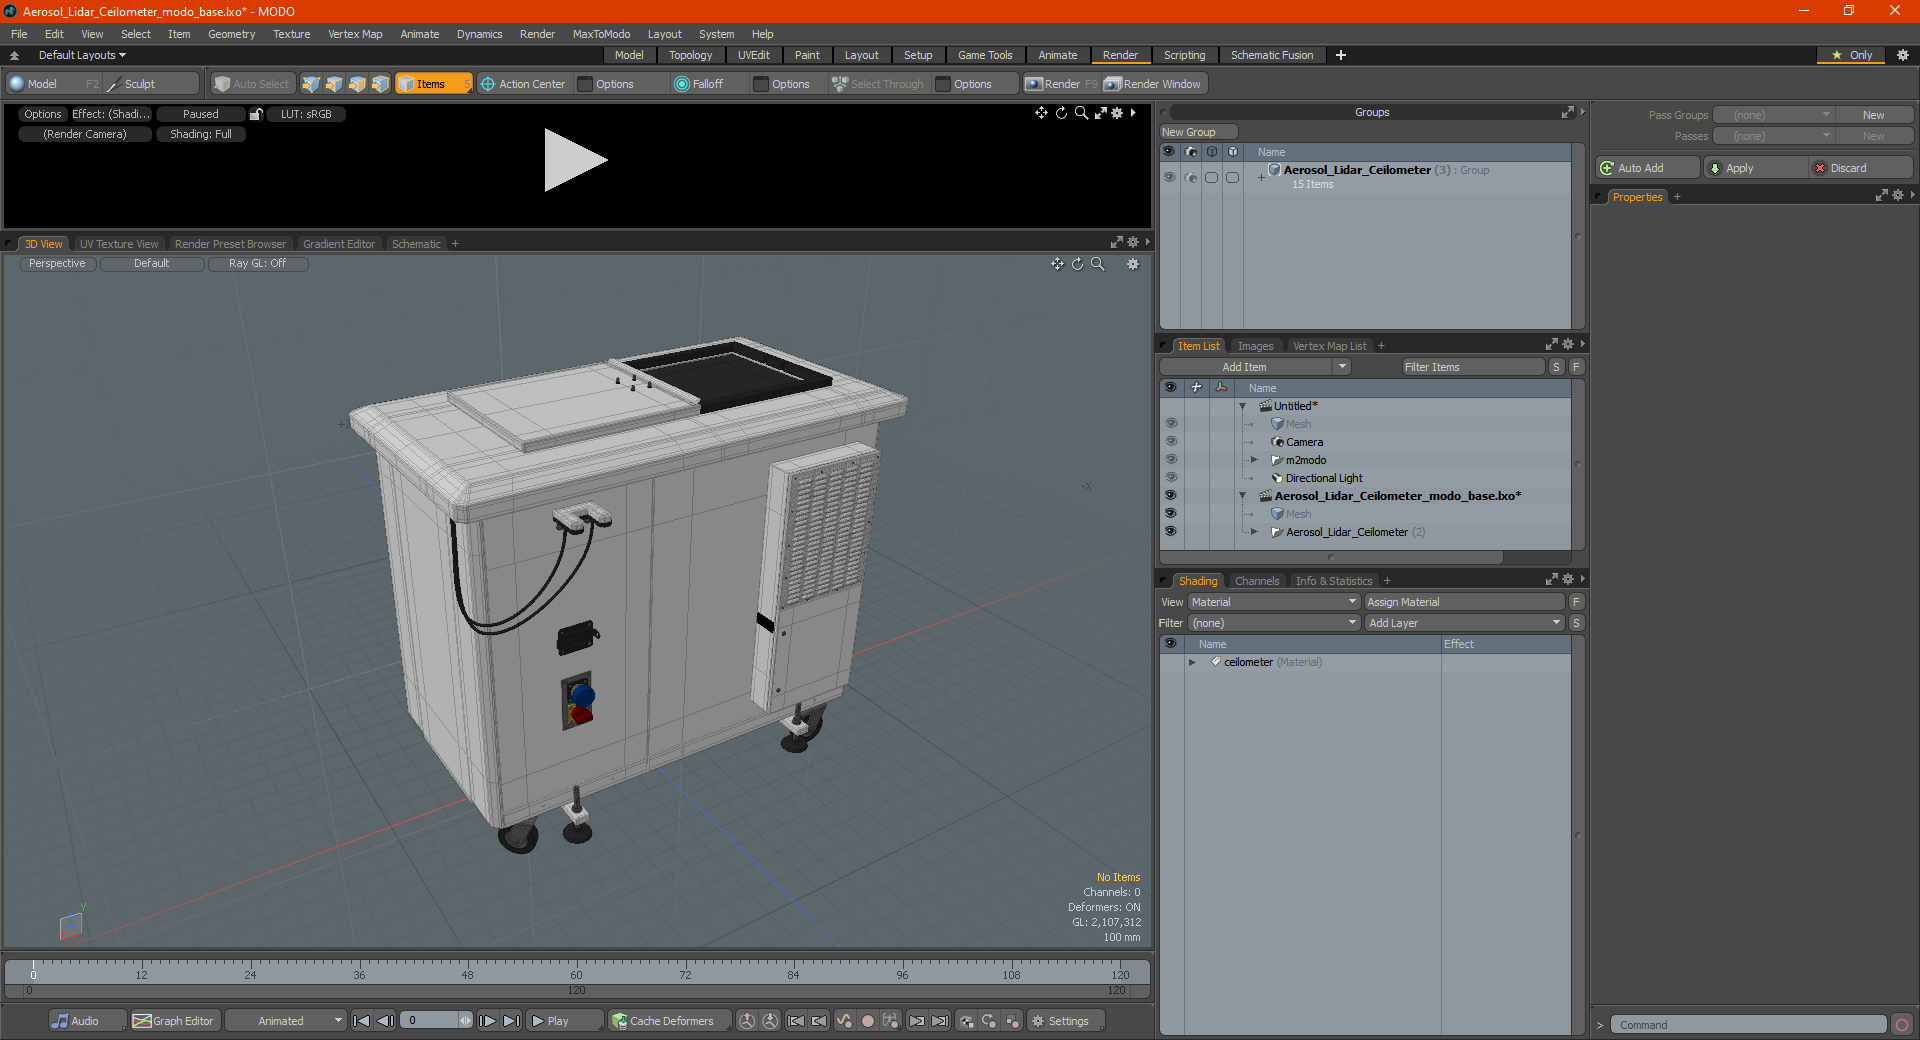Collapse the Untitled* scene
Image resolution: width=1920 pixels, height=1040 pixels.
pos(1242,406)
